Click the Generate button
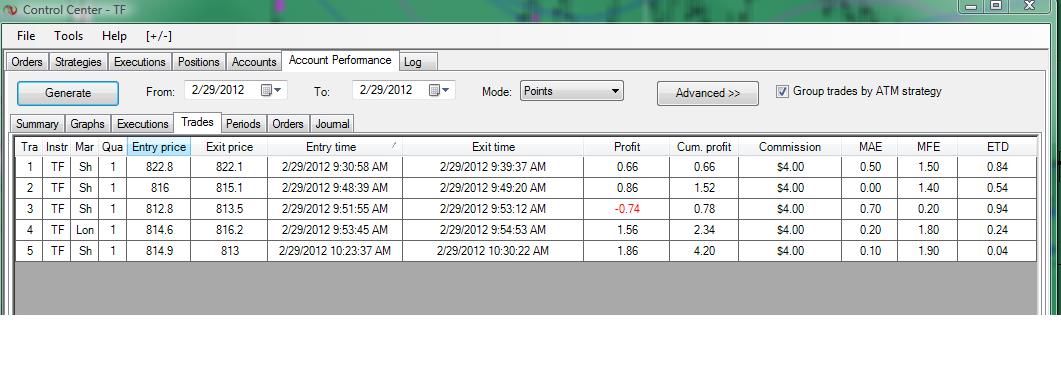 (68, 93)
